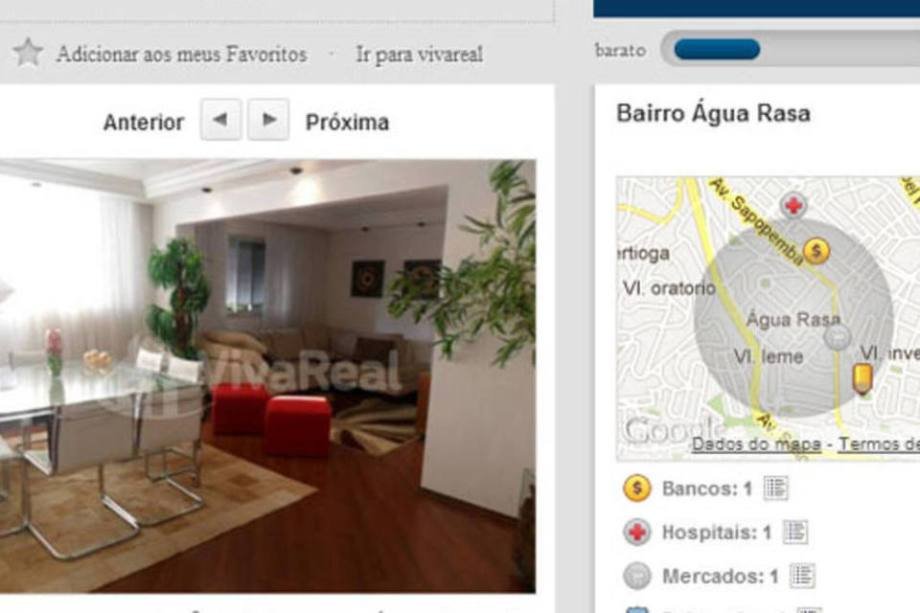Expand the Hospitais list icon
920x613 pixels.
[796, 532]
